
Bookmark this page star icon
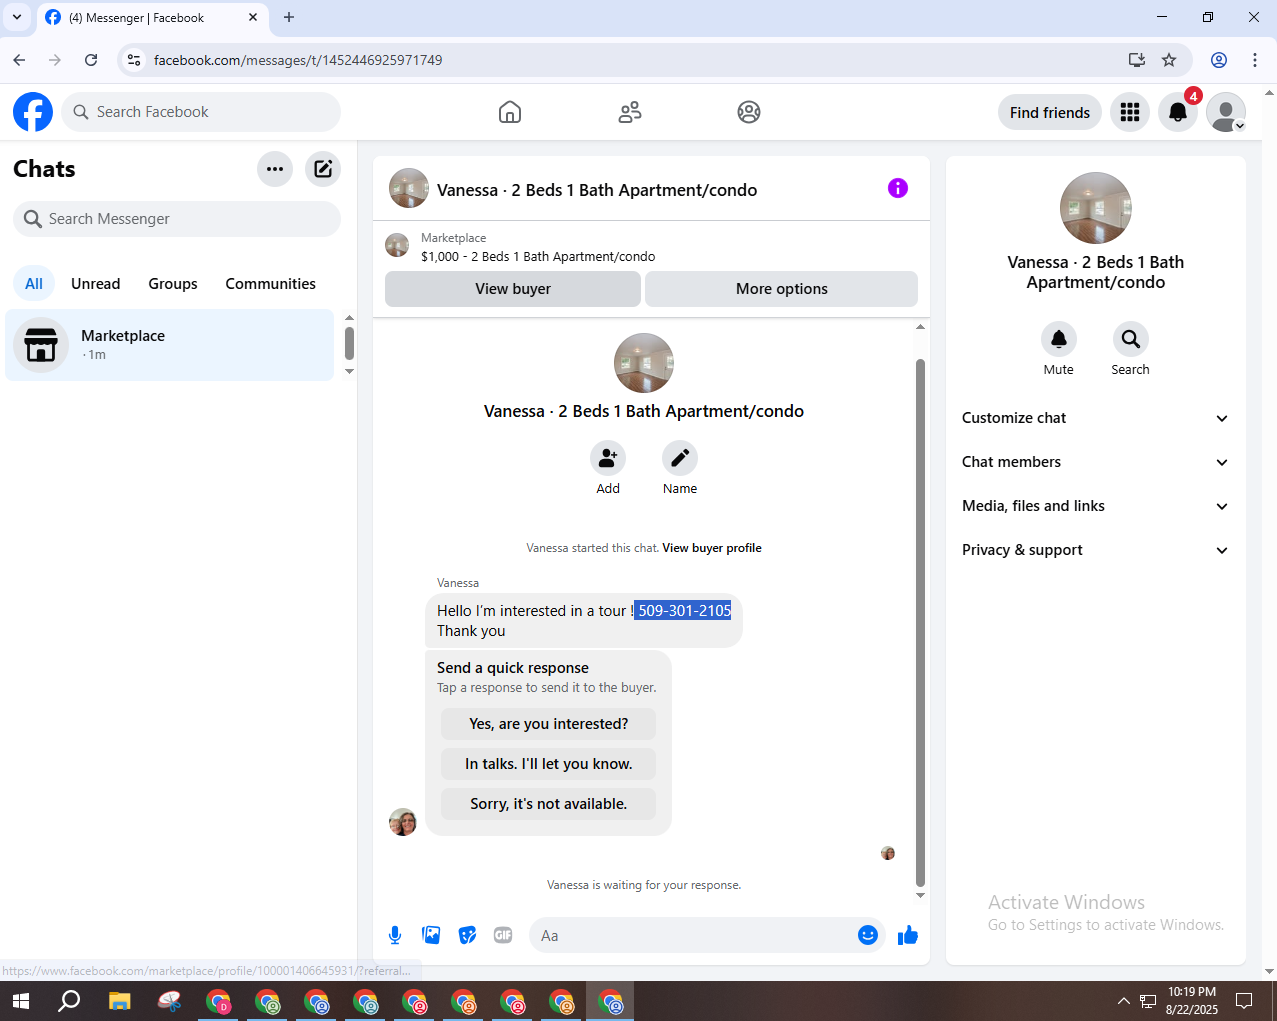1169,60
